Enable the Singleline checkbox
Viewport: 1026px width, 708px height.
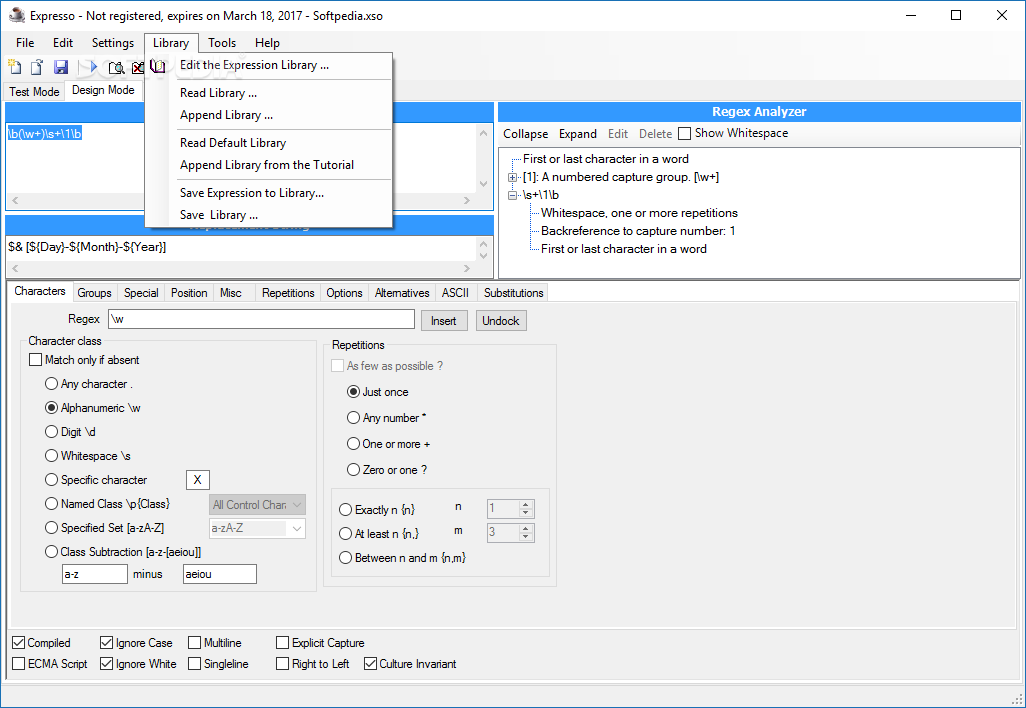click(194, 664)
